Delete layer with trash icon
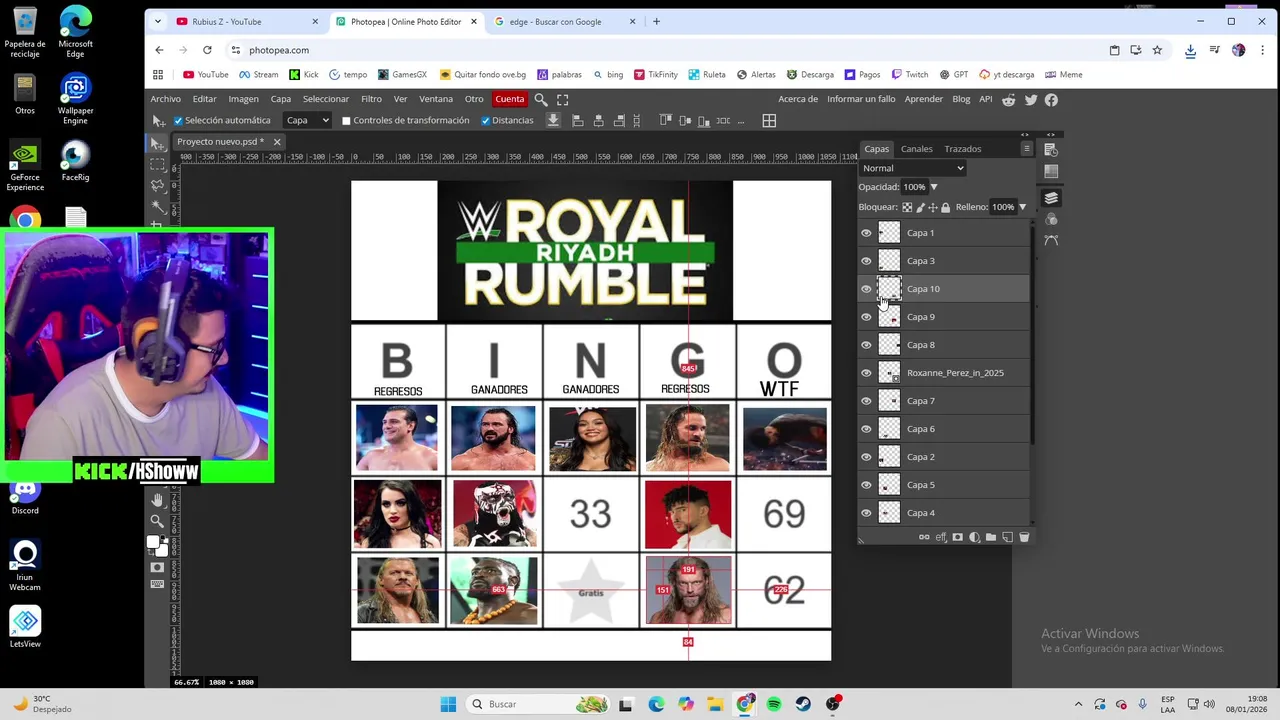This screenshot has width=1280, height=720. 1024,537
